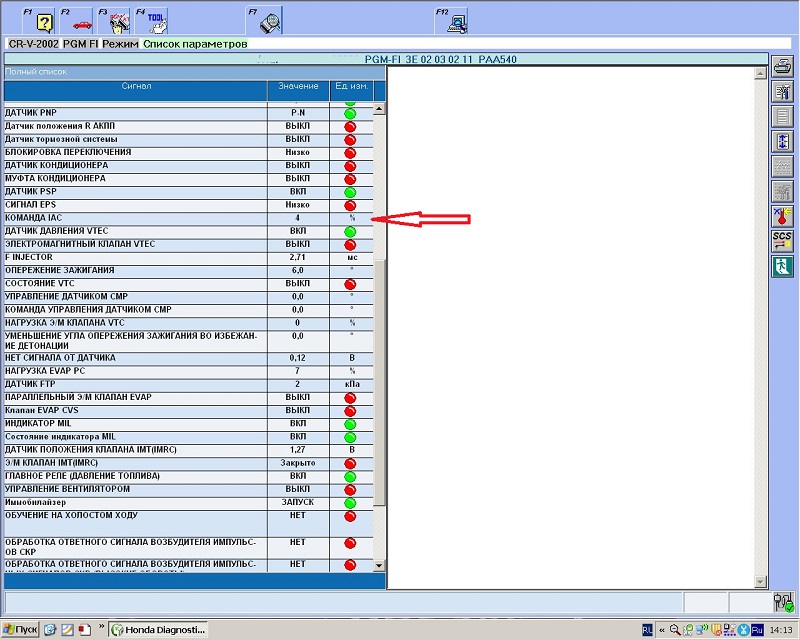Click the taskbar clock showing 14:13
Image resolution: width=800 pixels, height=640 pixels.
[781, 630]
